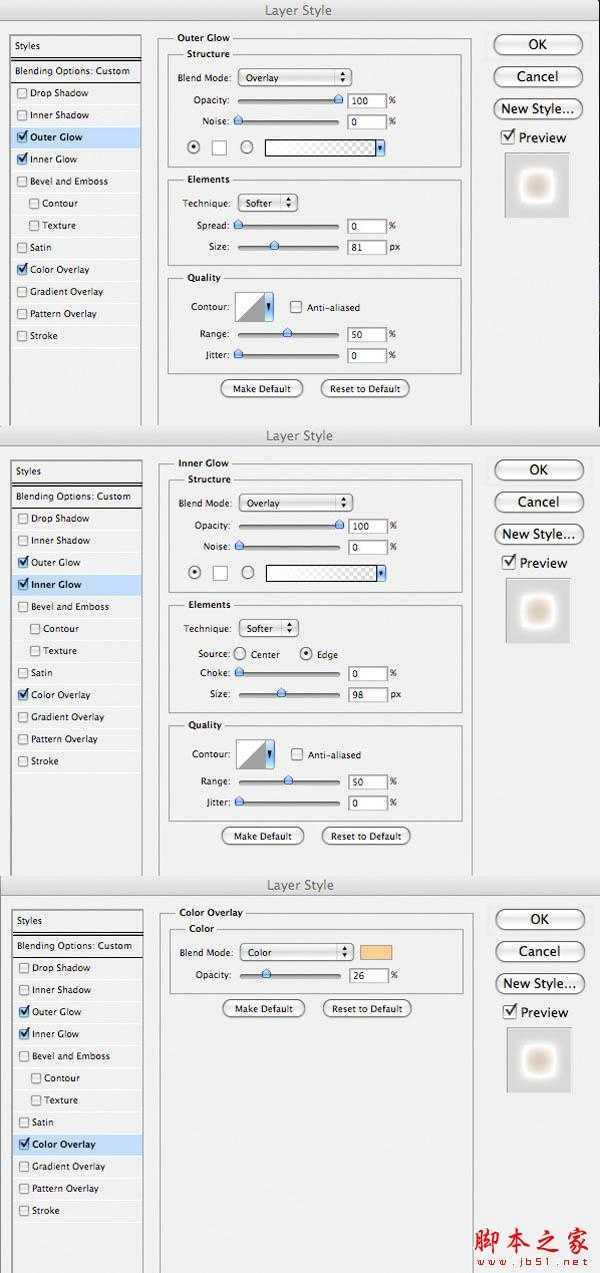The height and width of the screenshot is (1273, 600).
Task: Click the white solid color box in Outer Glow
Action: tap(219, 148)
